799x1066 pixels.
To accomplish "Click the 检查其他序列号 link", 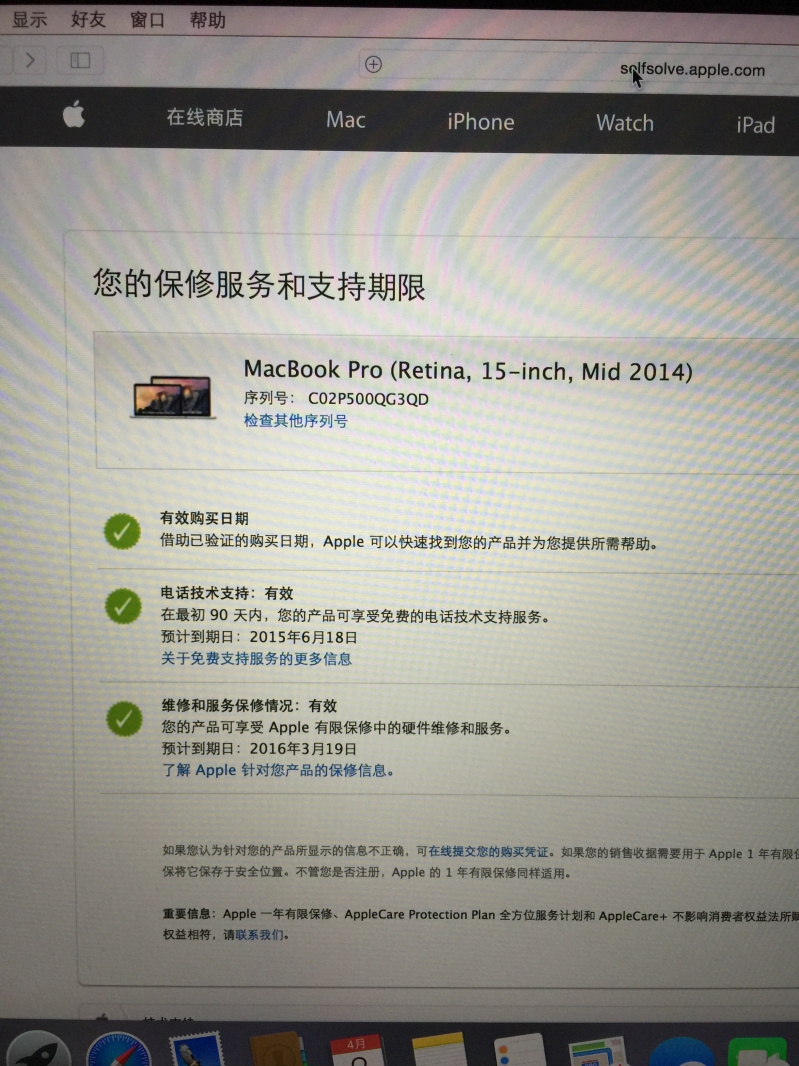I will coord(296,421).
